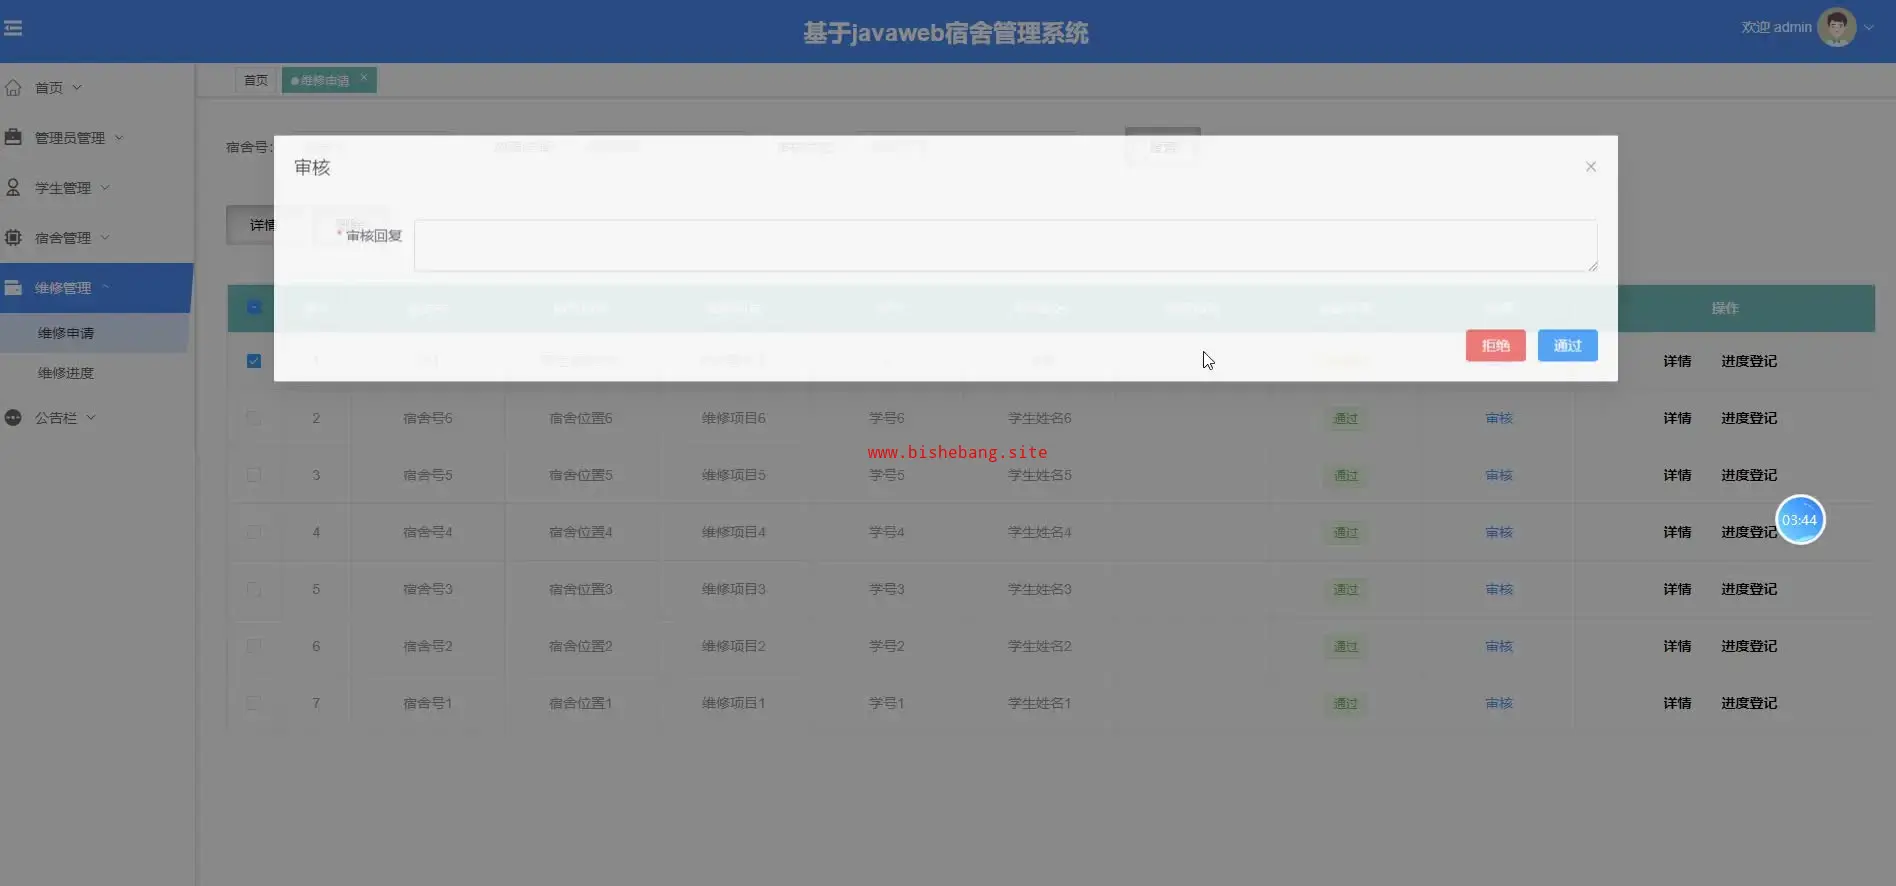Click the admin avatar picture
The height and width of the screenshot is (886, 1896).
coord(1836,27)
